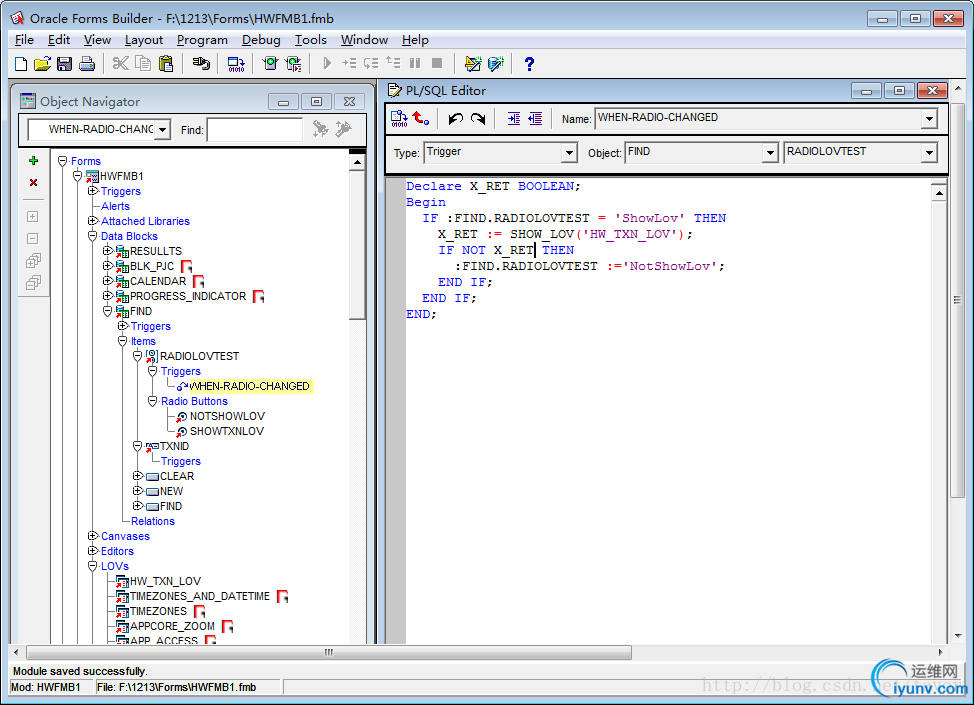
Task: Click the Revert red arrow icon in editor
Action: (421, 118)
